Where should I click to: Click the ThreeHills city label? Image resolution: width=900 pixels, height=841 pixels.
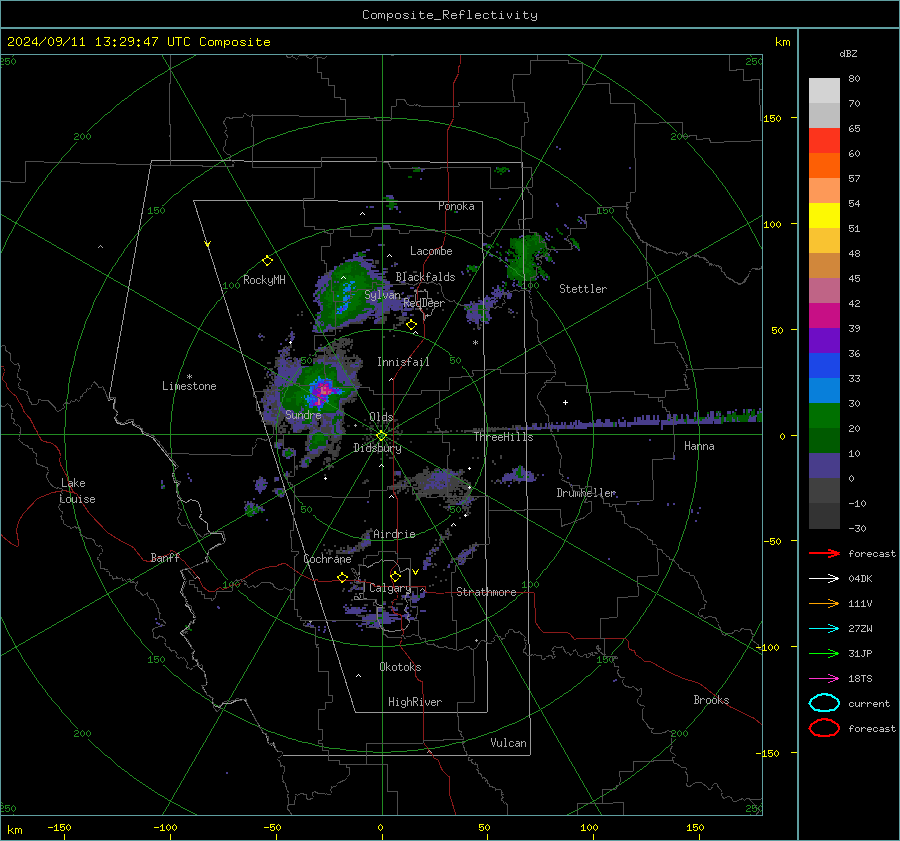(x=503, y=437)
